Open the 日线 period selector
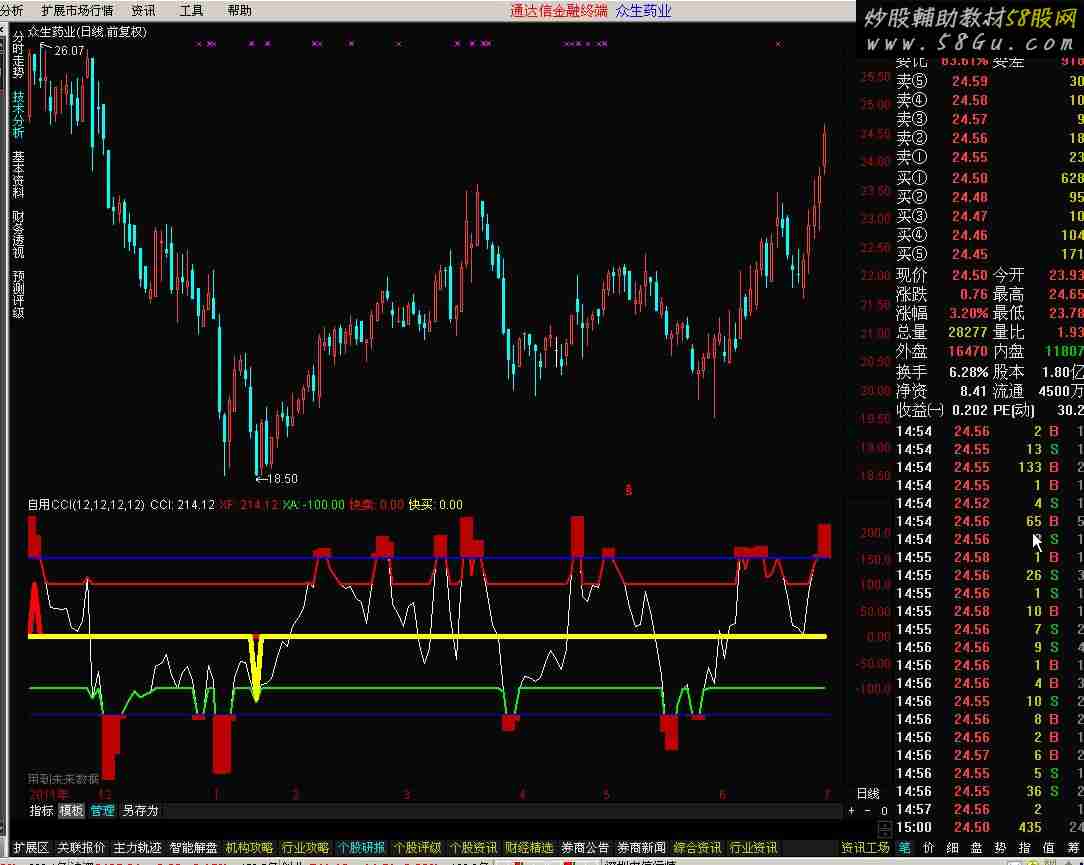 tap(868, 793)
